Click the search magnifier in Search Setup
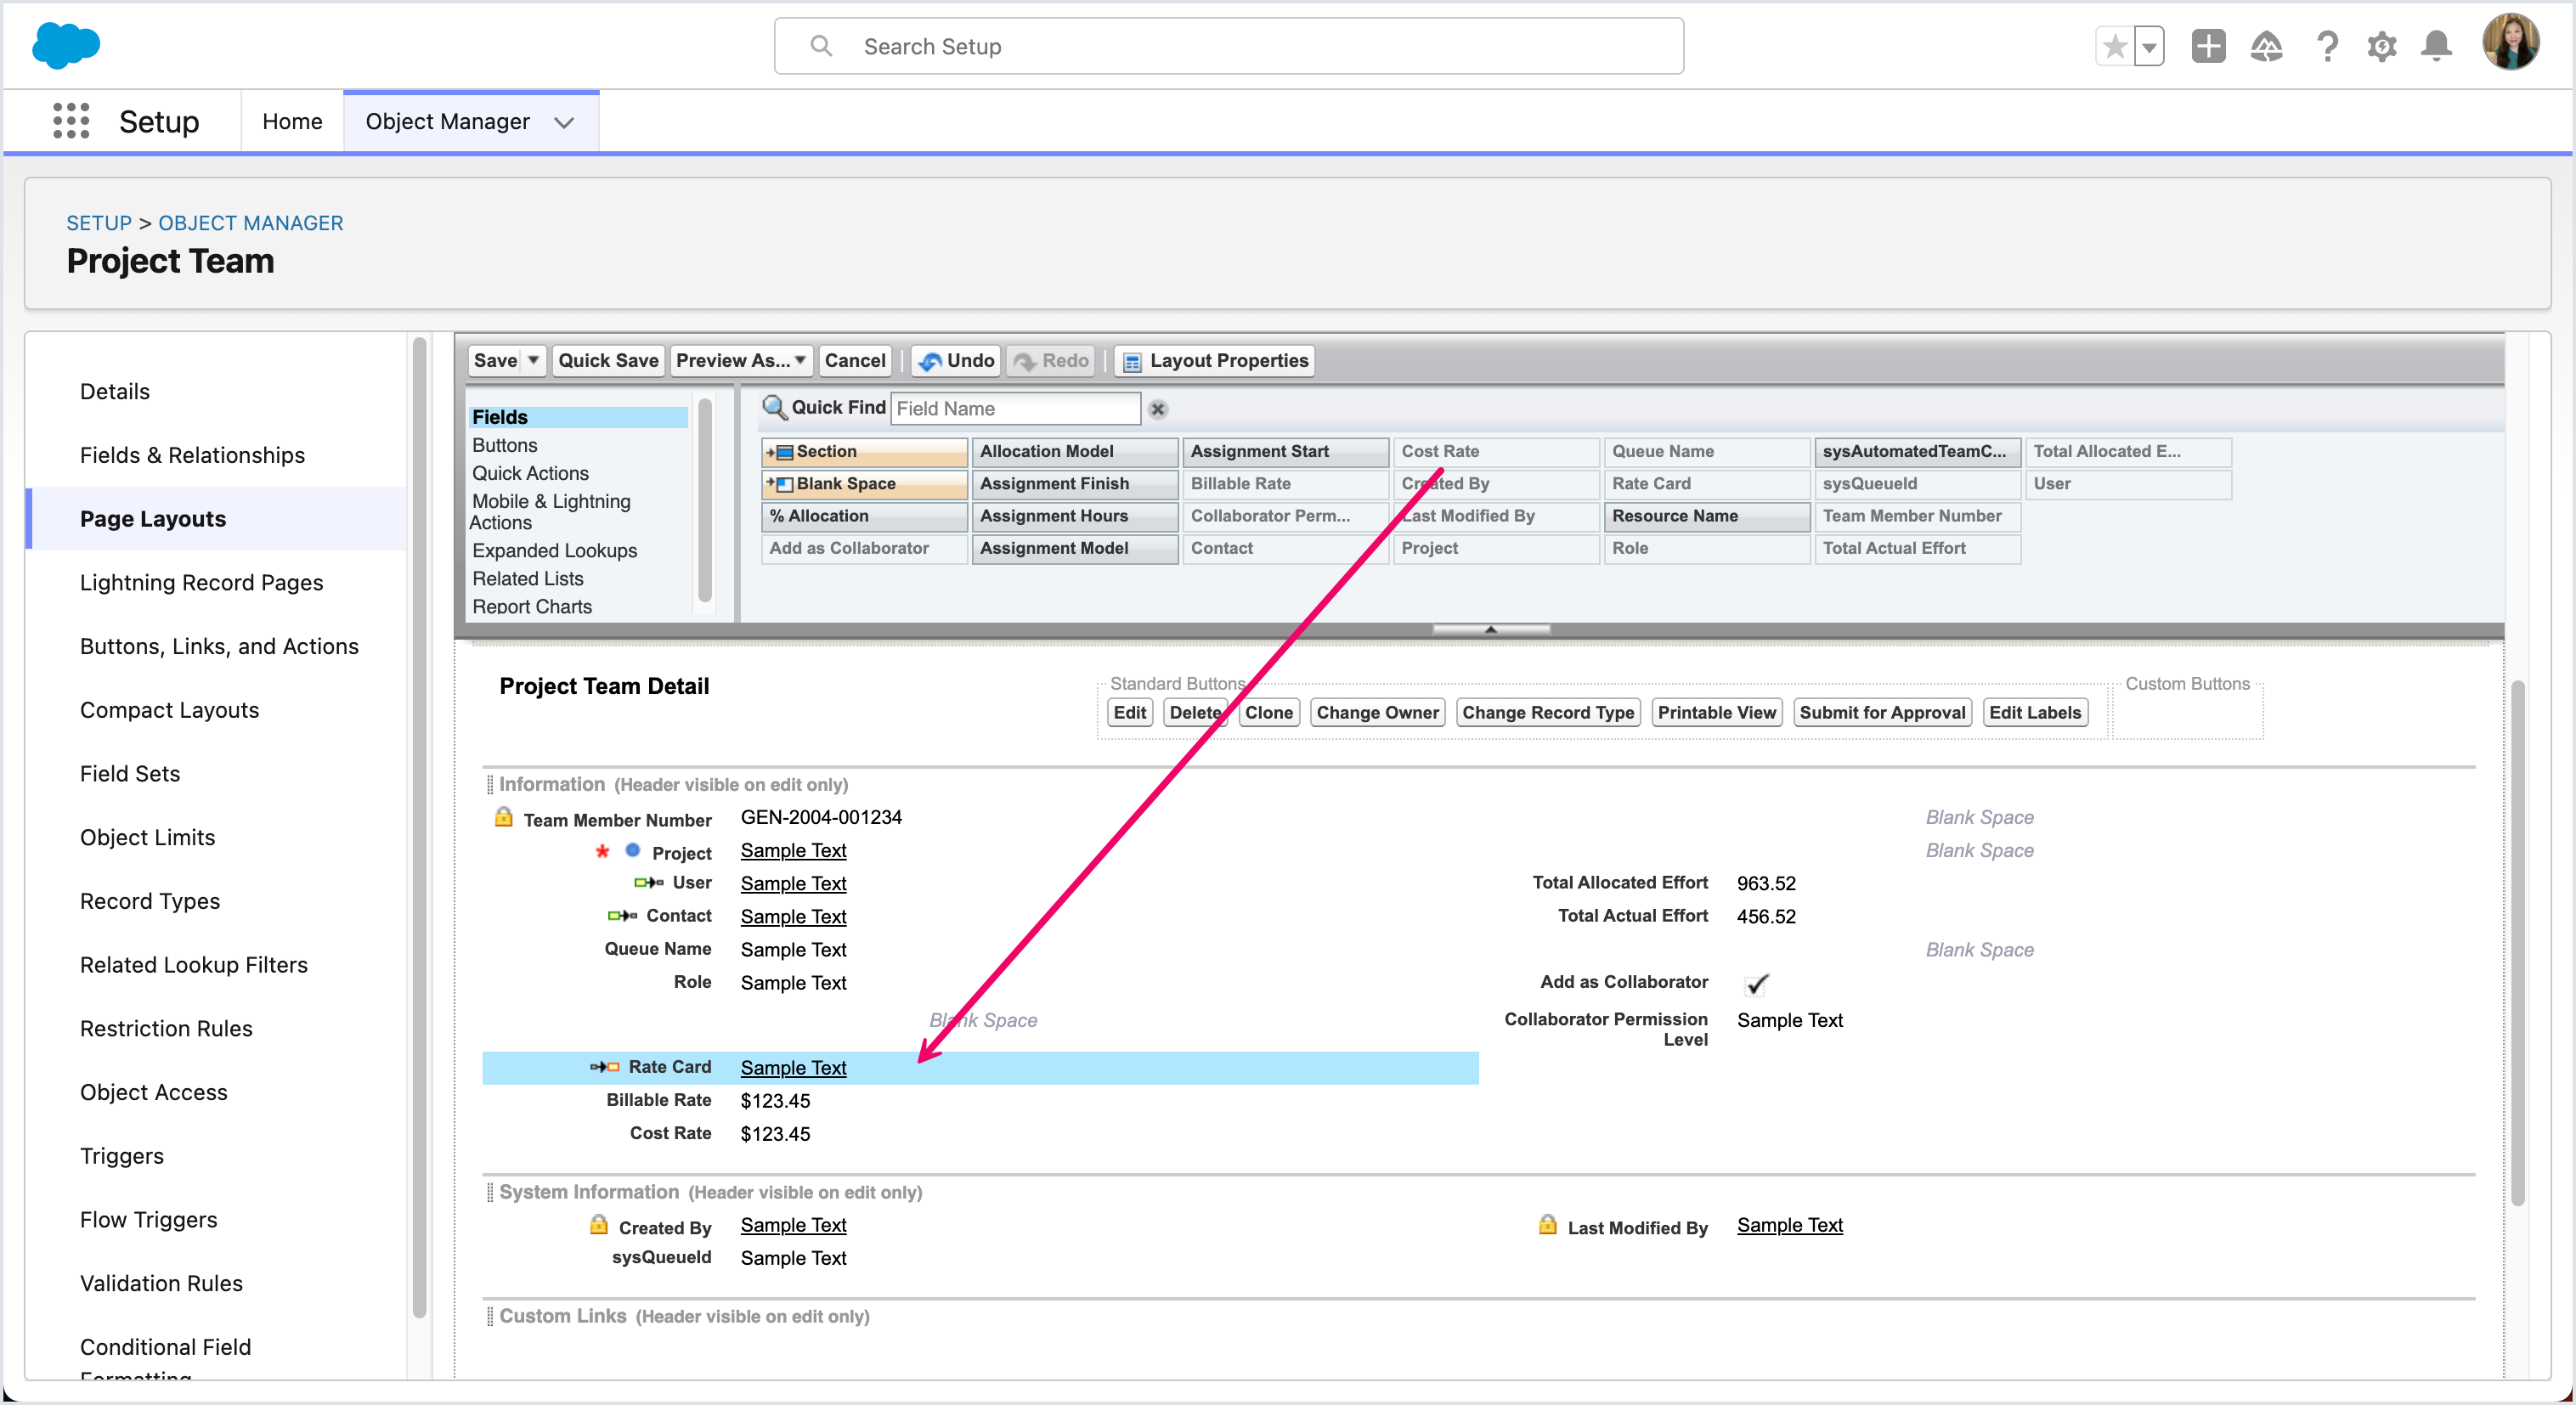 [x=821, y=46]
